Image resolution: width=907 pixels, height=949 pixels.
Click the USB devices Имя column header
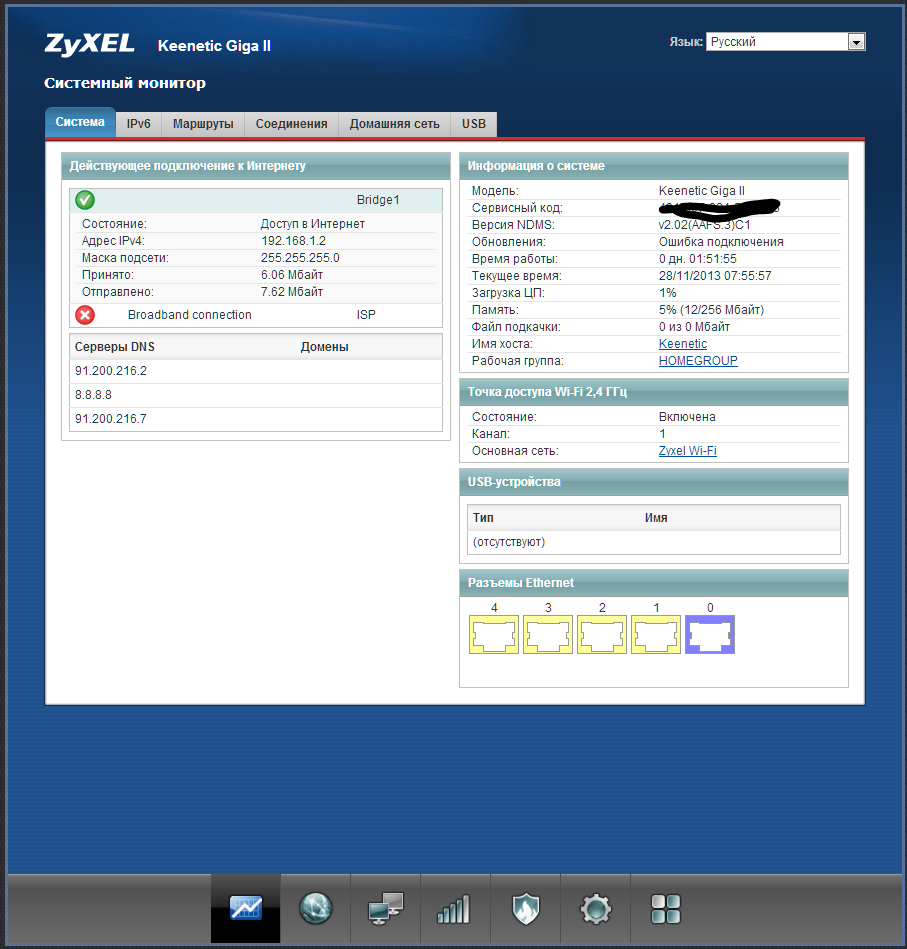657,517
